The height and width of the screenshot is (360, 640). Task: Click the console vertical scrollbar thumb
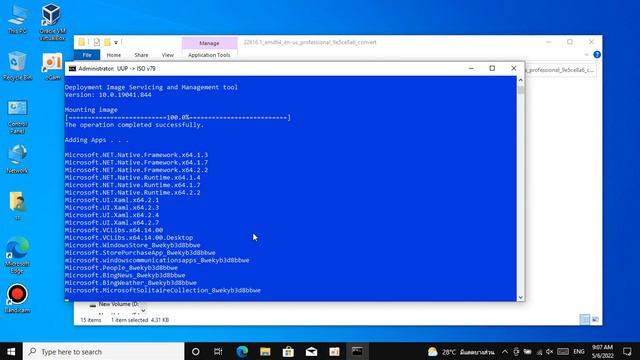point(520,89)
